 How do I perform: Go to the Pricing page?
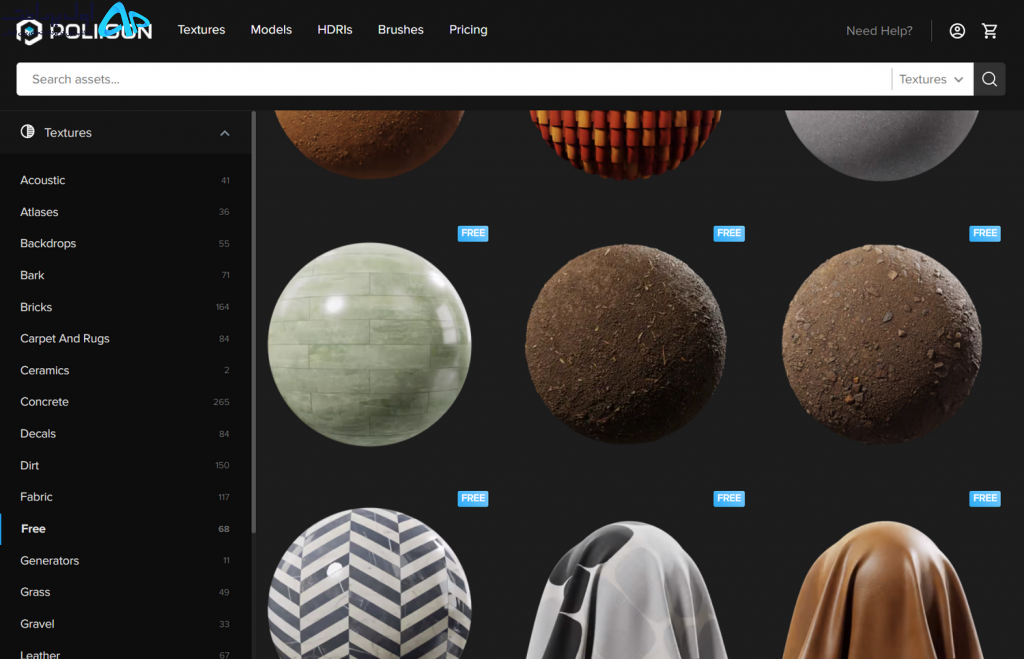click(468, 29)
